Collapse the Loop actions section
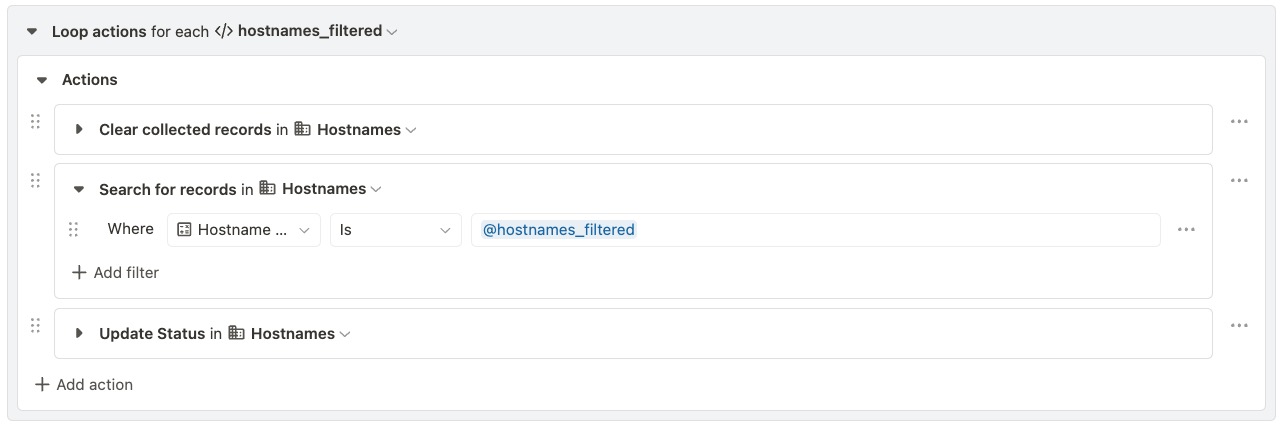 (x=32, y=31)
